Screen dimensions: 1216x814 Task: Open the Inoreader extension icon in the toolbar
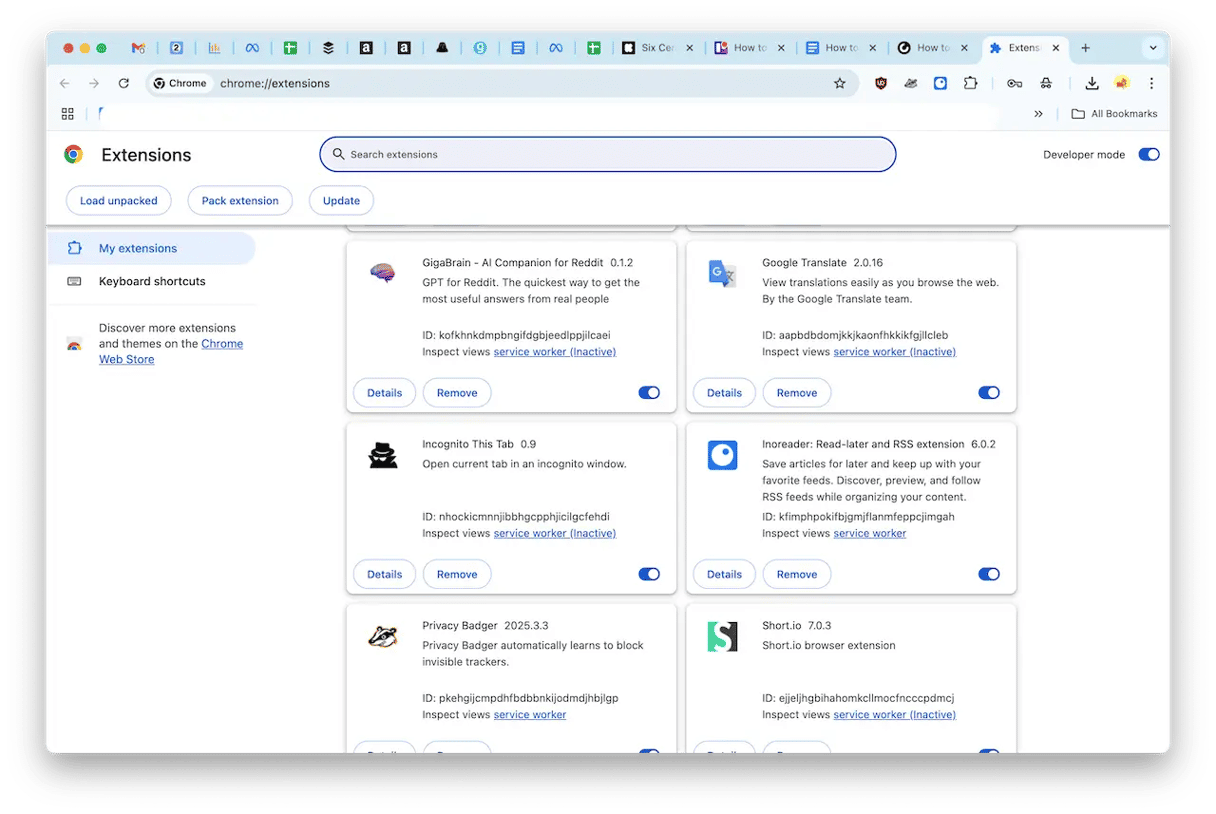tap(941, 84)
